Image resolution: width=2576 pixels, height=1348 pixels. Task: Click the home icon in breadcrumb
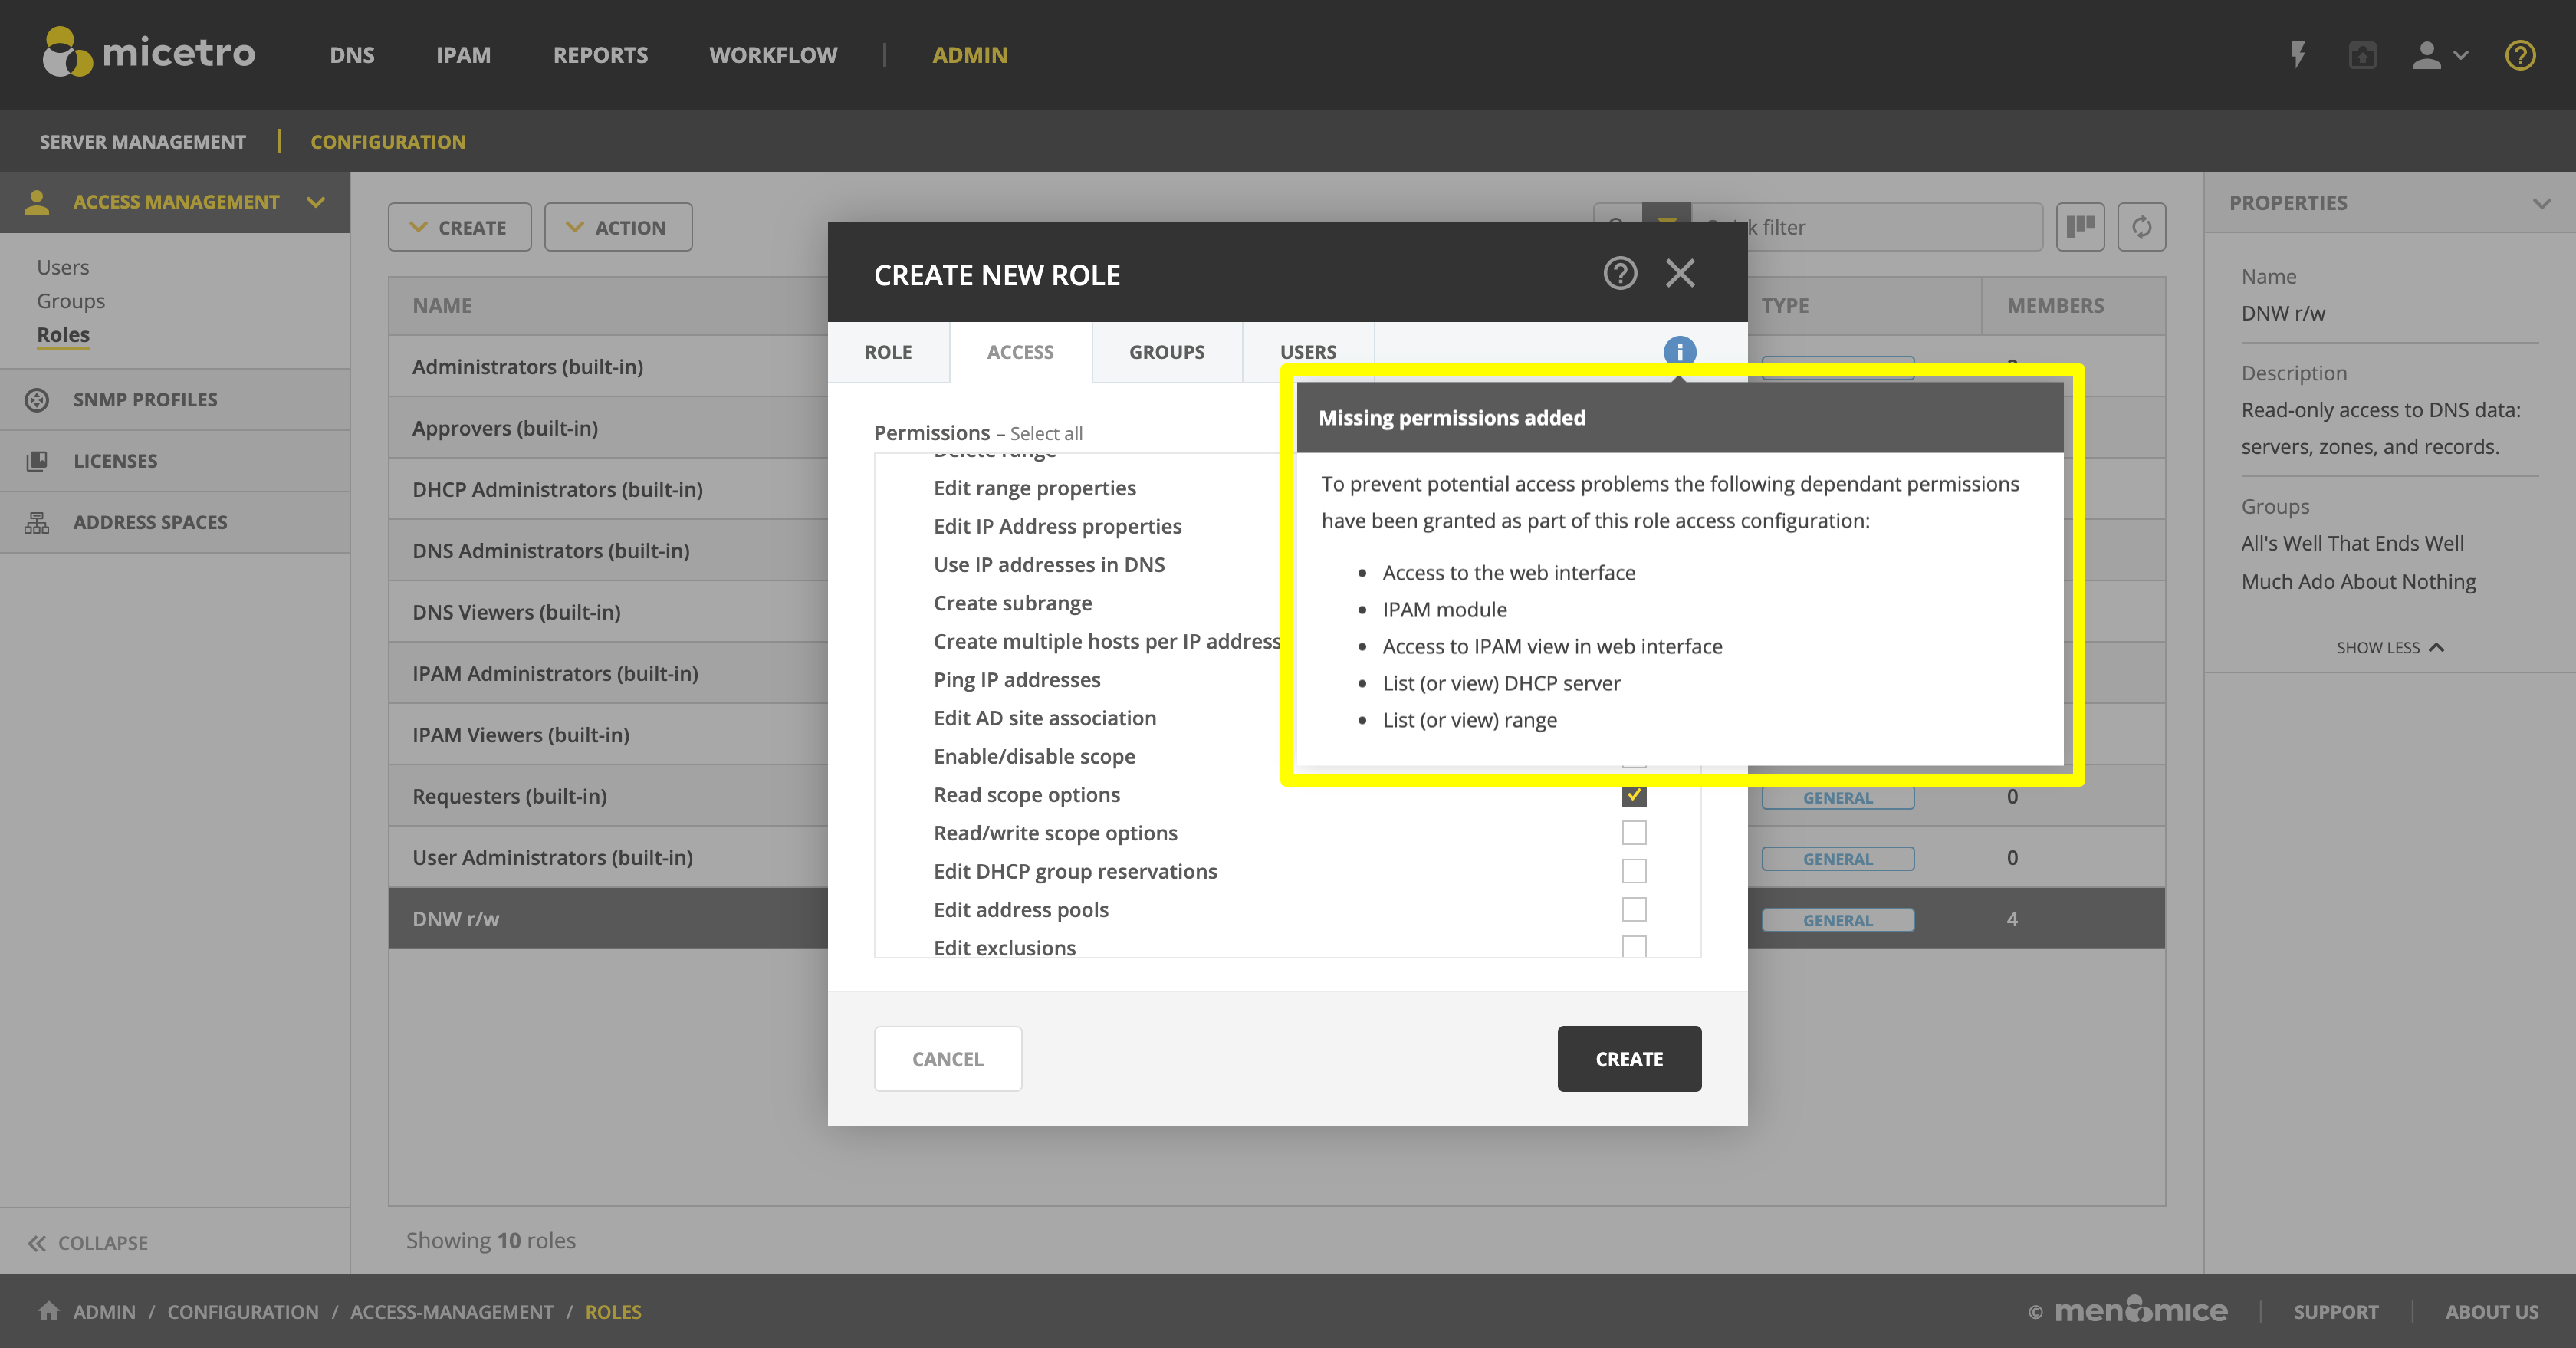[49, 1311]
